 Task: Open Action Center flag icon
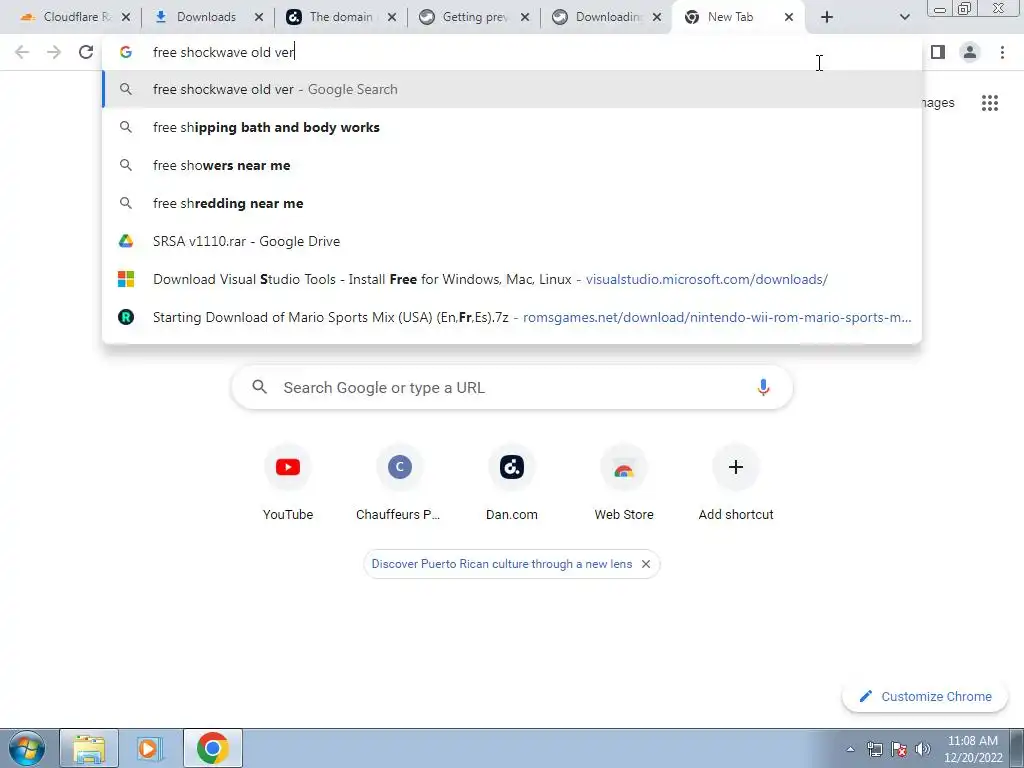click(899, 749)
